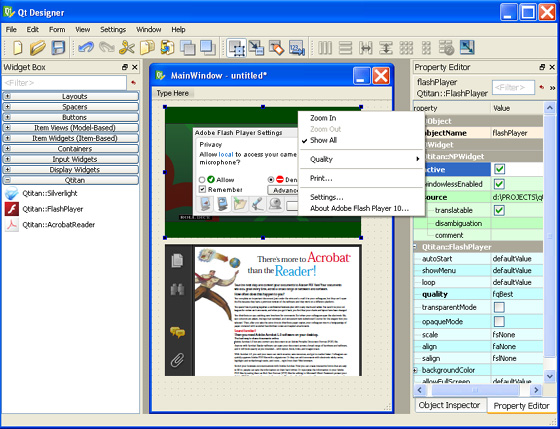Apply Lay Out in a Grid icon

coord(406,48)
